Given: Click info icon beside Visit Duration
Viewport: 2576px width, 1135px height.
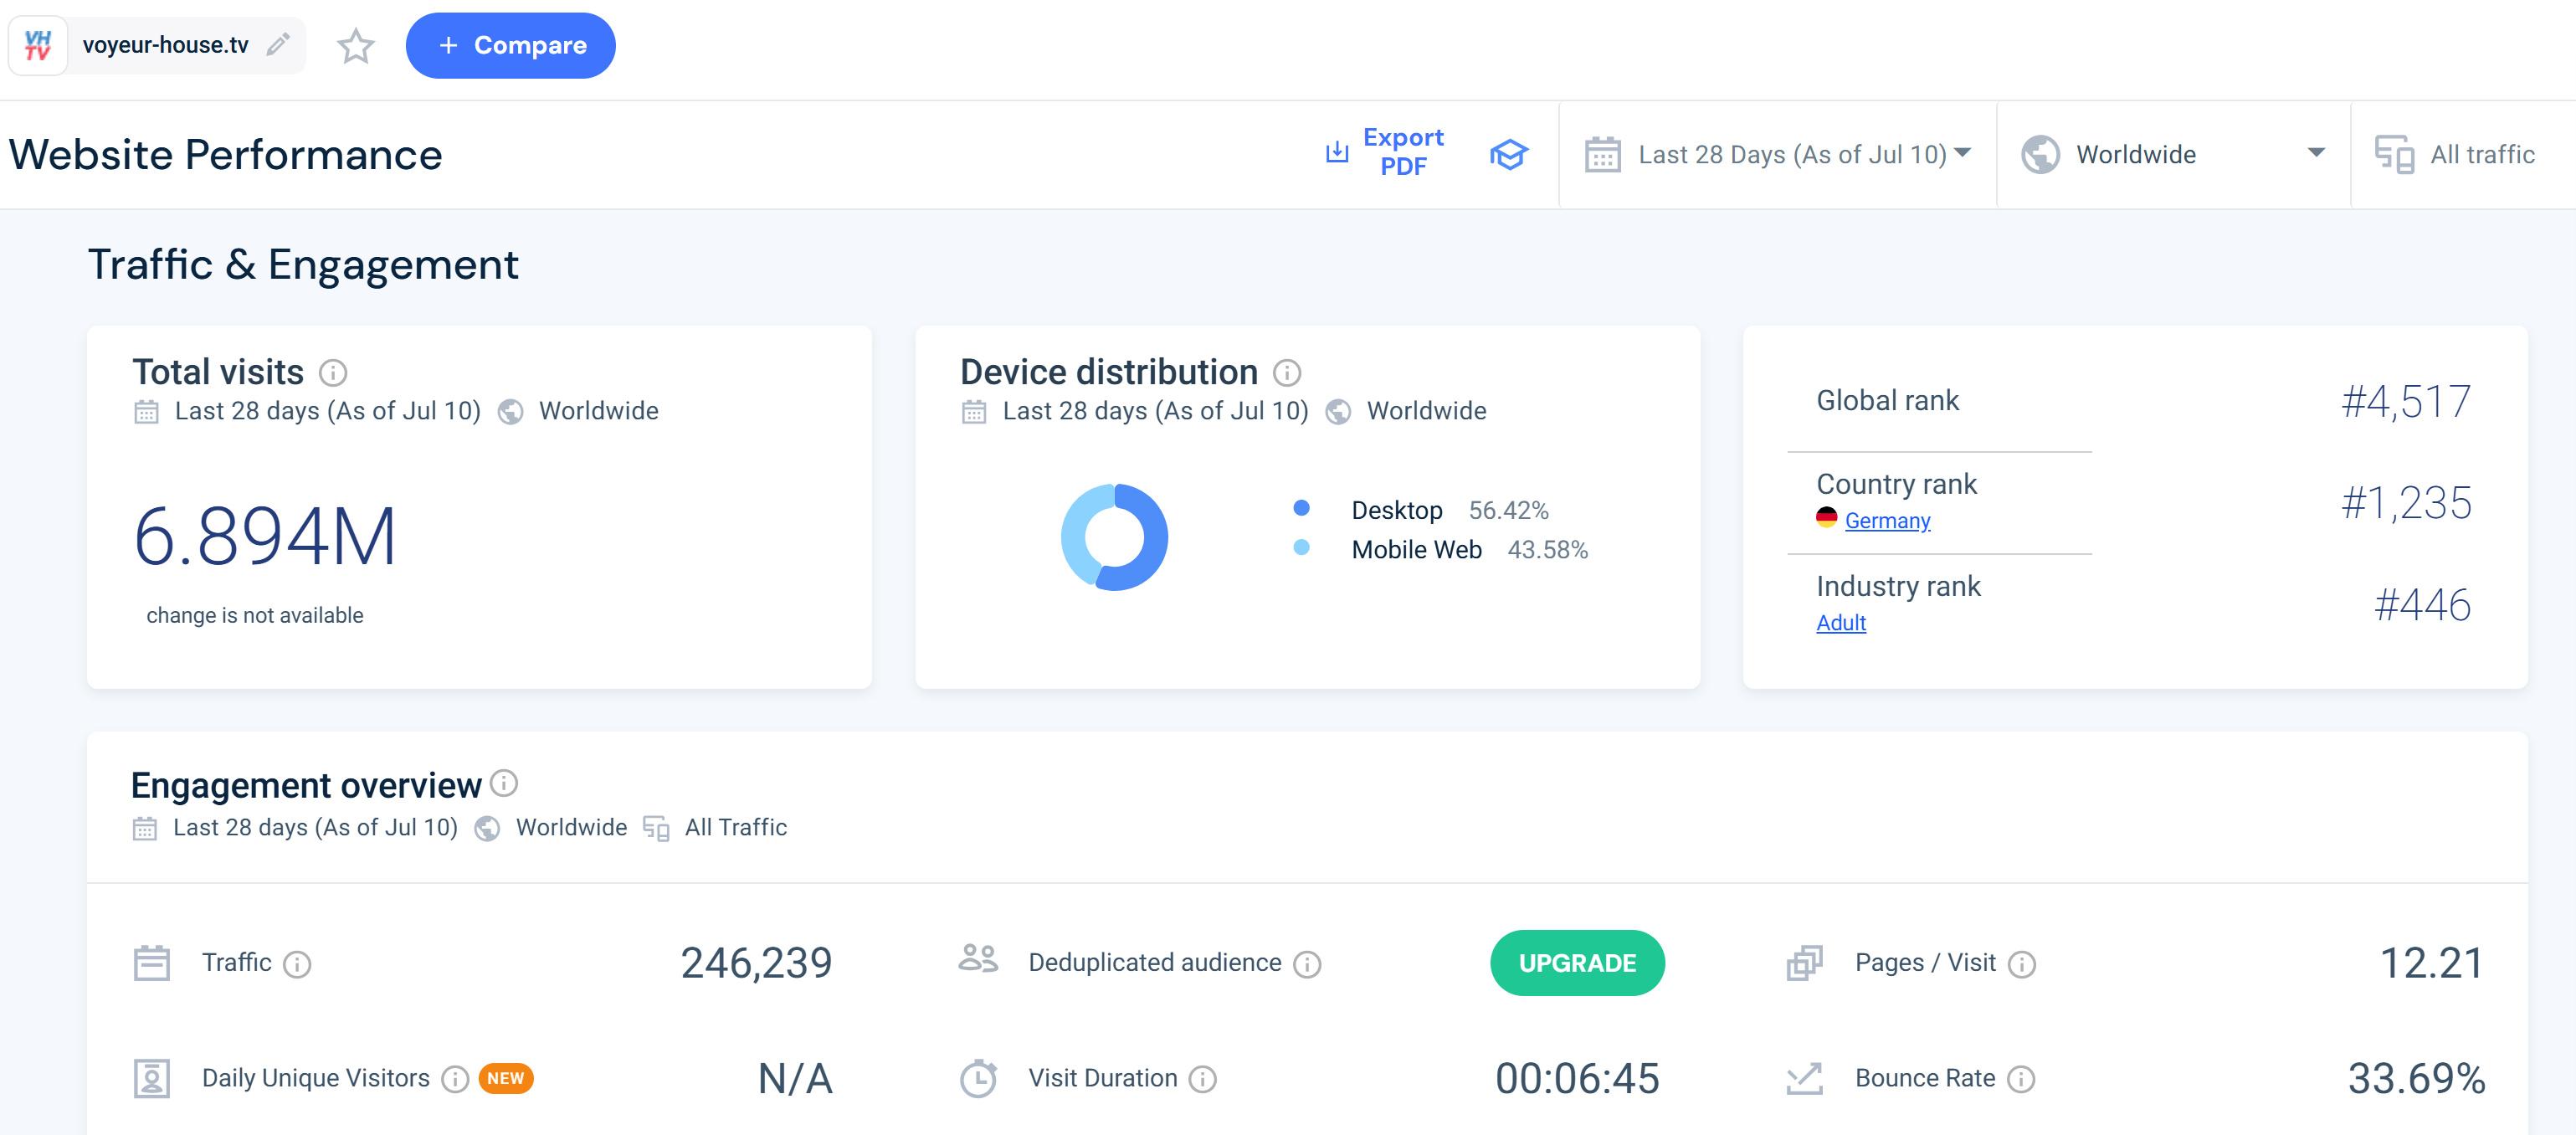Looking at the screenshot, I should pos(1203,1079).
